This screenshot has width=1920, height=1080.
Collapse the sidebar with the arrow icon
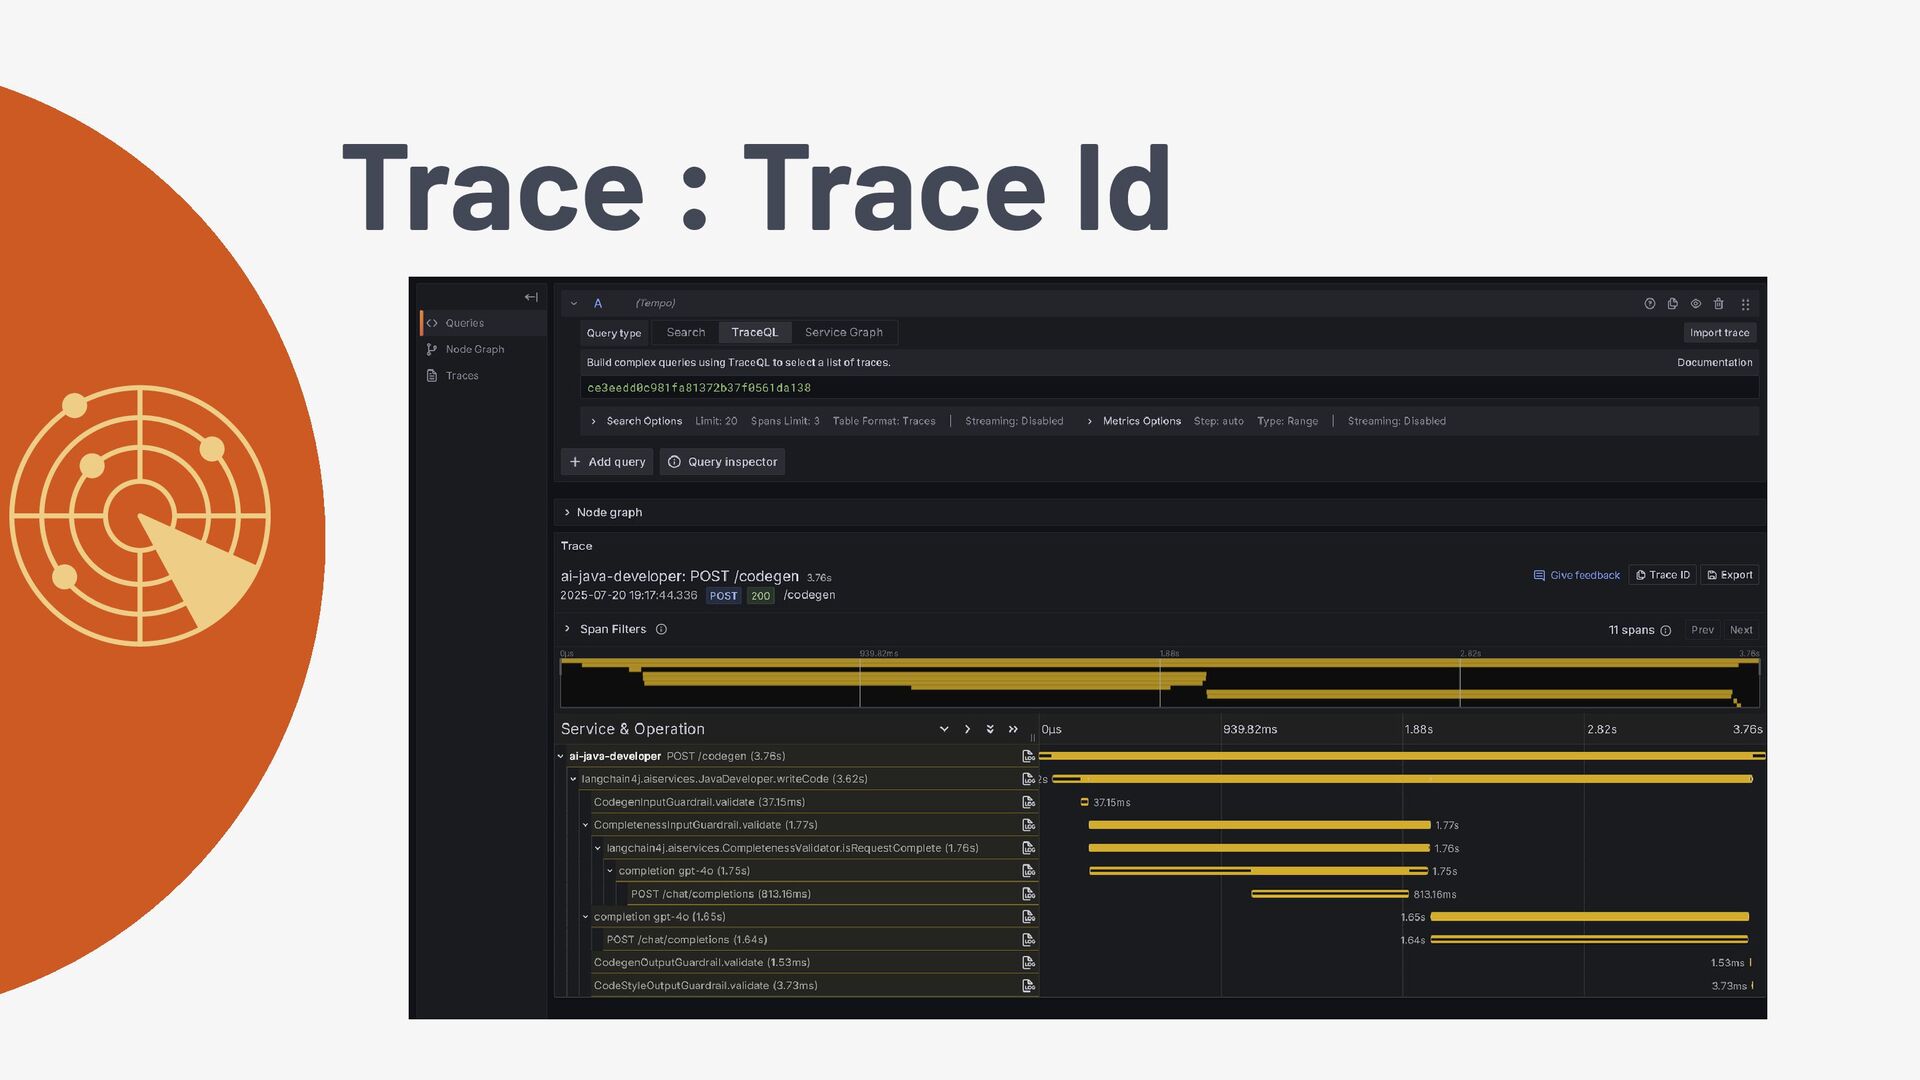tap(531, 297)
